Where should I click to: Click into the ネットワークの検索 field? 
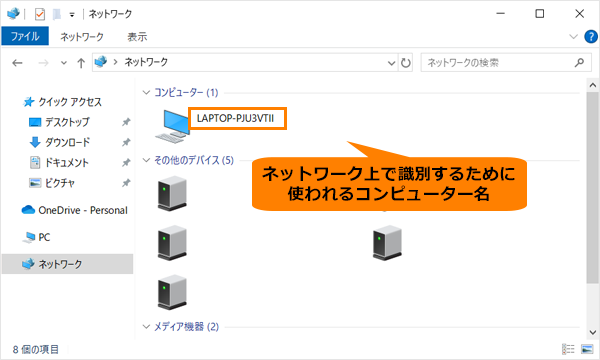click(497, 62)
